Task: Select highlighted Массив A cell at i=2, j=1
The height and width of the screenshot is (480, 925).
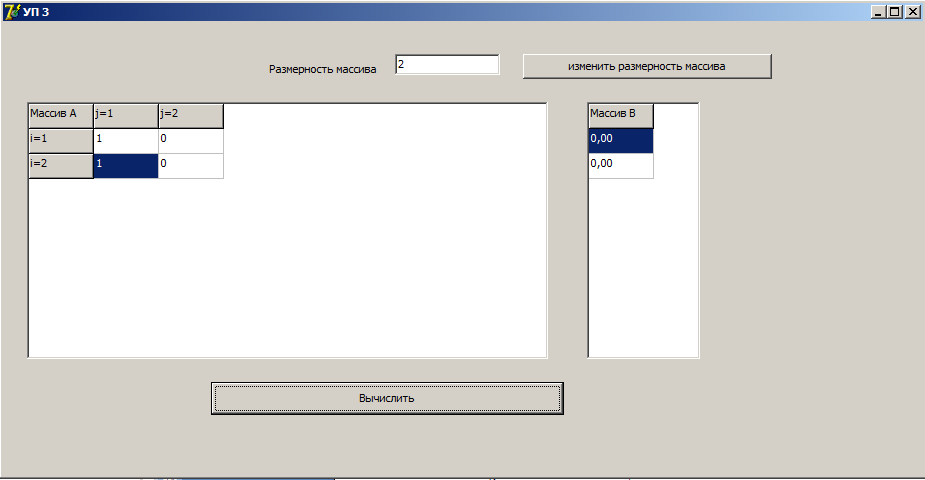Action: click(x=126, y=166)
